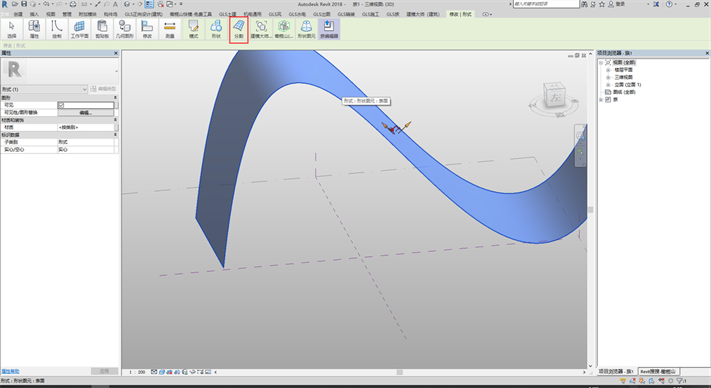Viewport: 711px width, 388px height.
Task: Click the Divide surface (分割) tool
Action: click(239, 29)
